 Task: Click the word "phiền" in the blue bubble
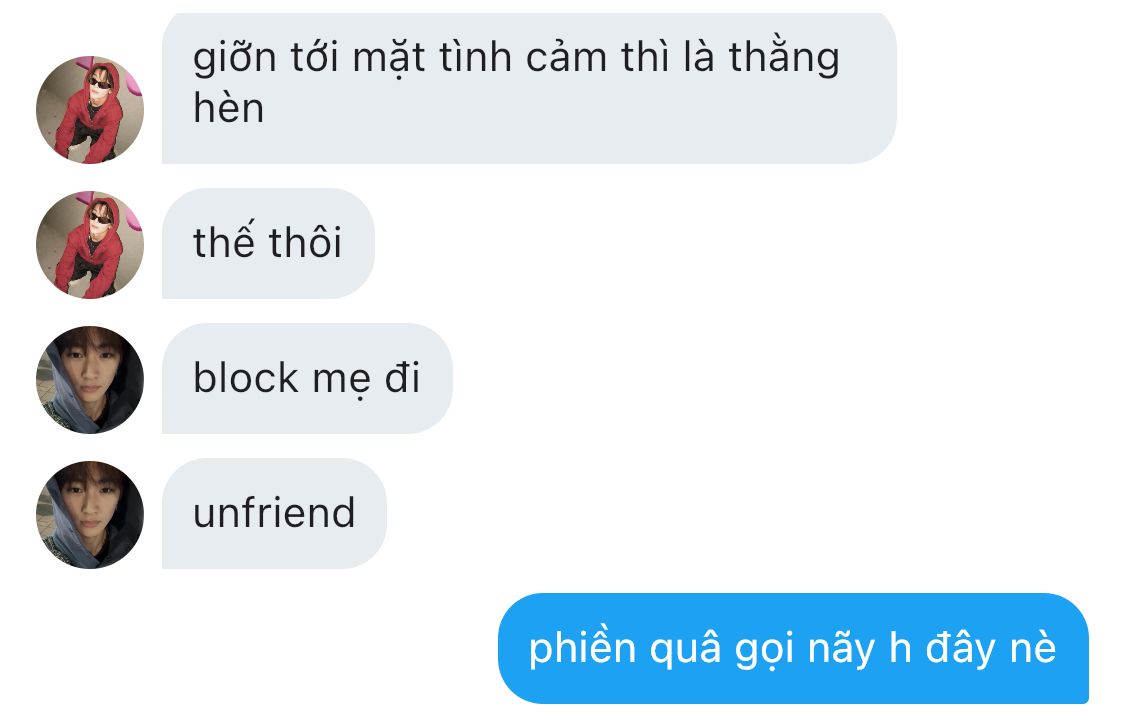(x=583, y=648)
